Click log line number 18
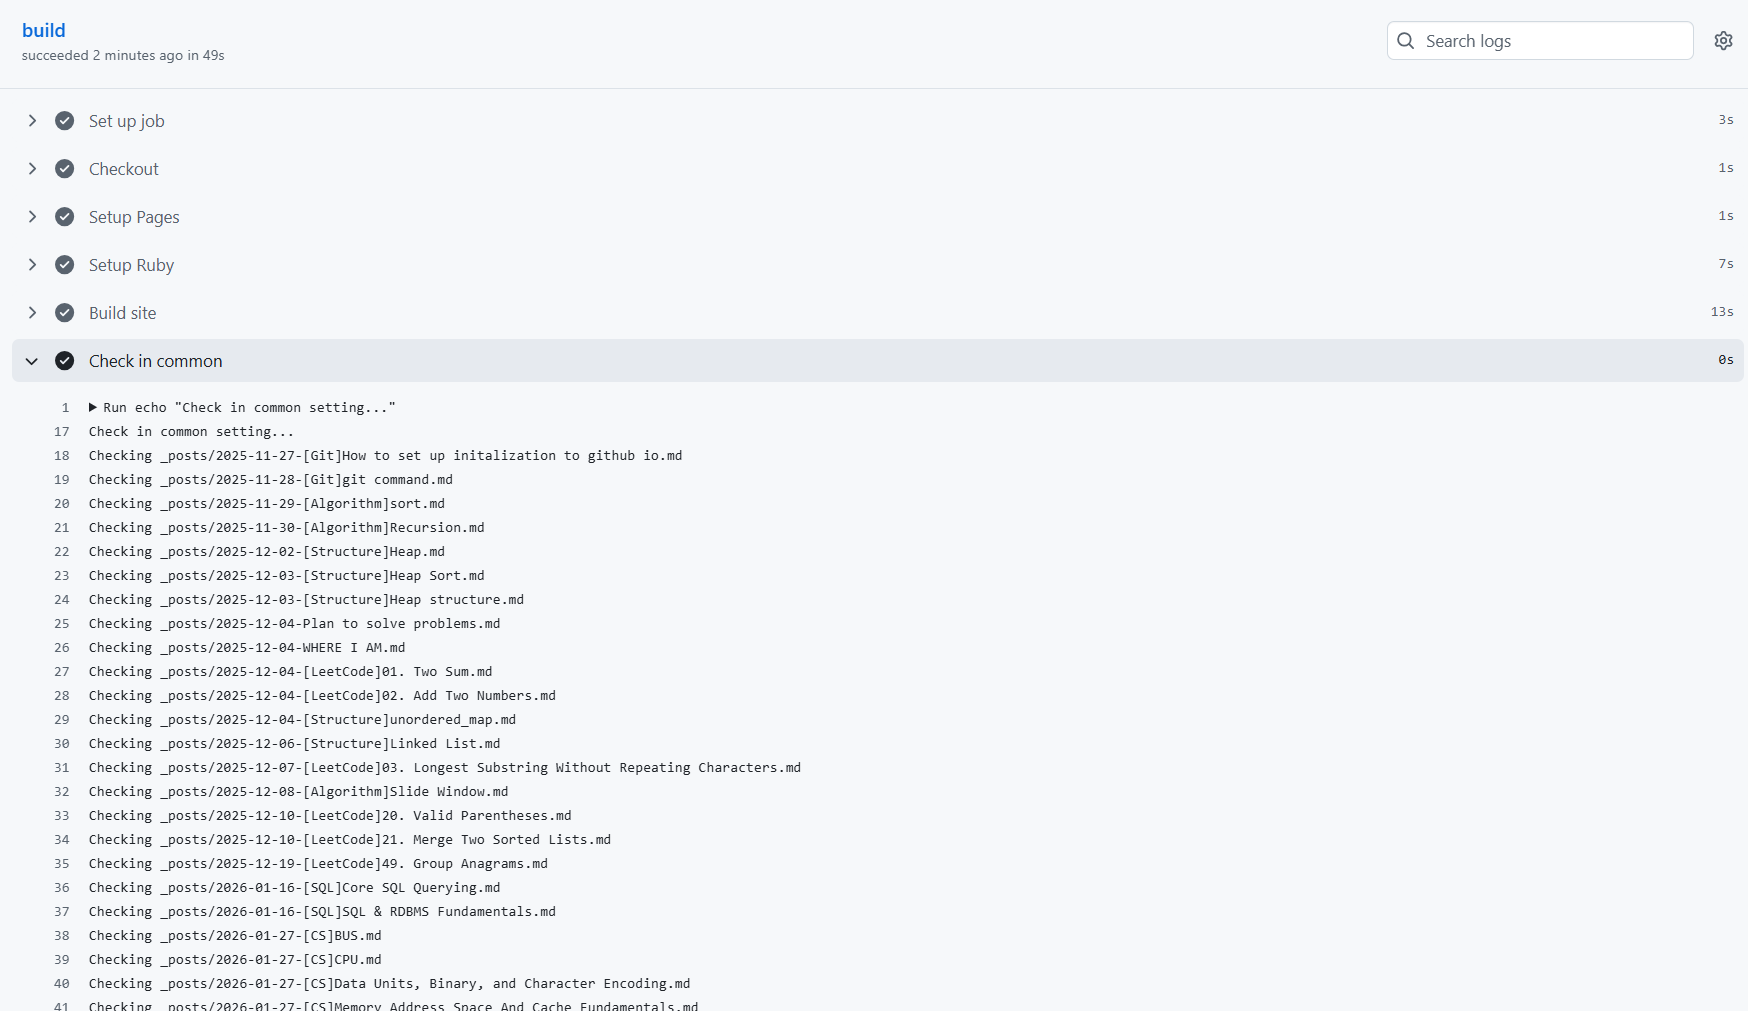 pos(62,456)
